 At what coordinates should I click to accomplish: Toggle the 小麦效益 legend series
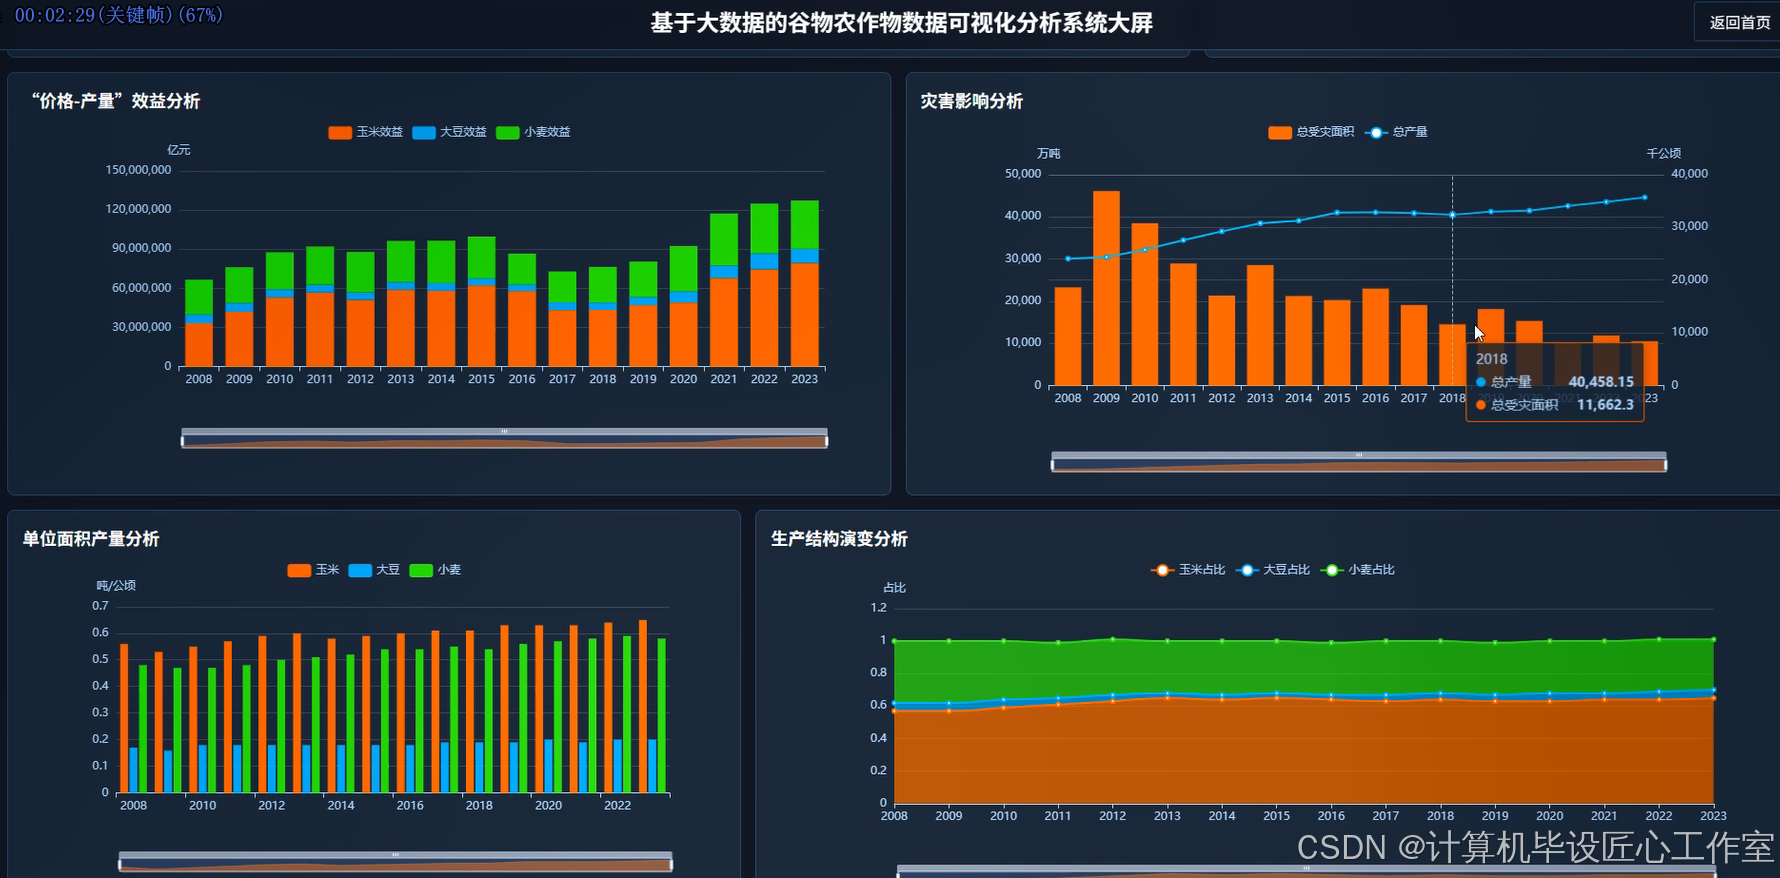click(533, 132)
